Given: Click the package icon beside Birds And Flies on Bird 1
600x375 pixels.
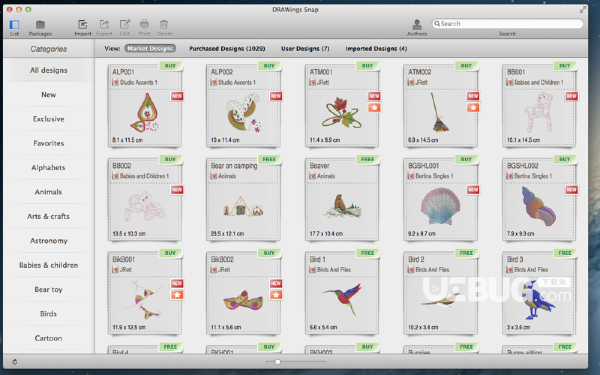Looking at the screenshot, I should point(313,270).
